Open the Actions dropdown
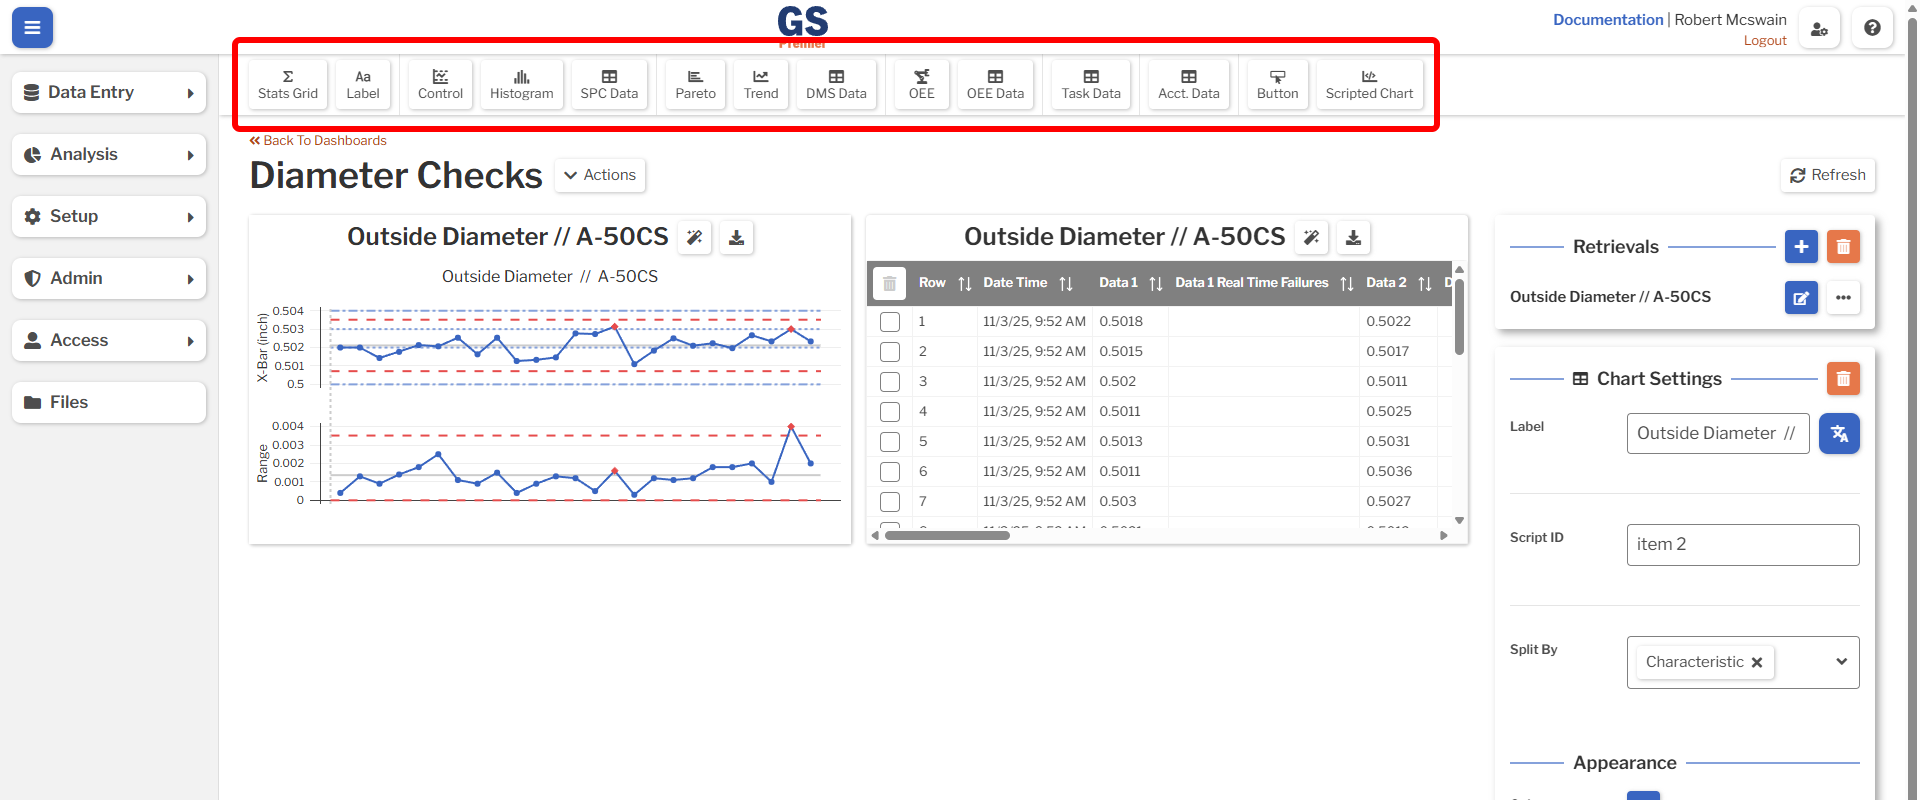The width and height of the screenshot is (1920, 800). [x=599, y=175]
